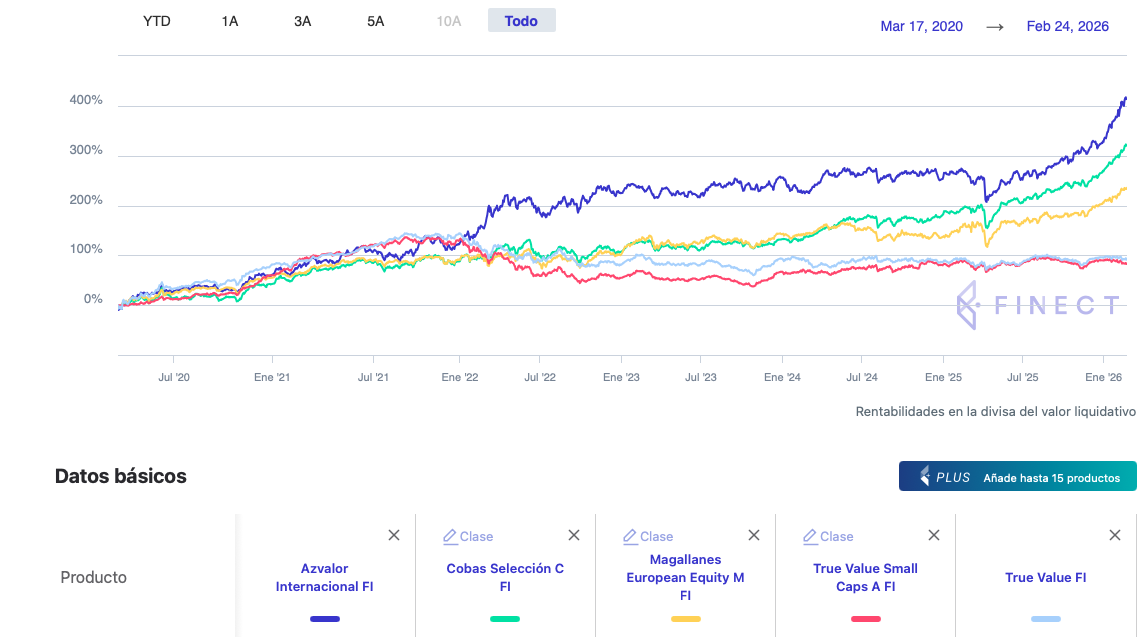Click the green Cobas Selección color swatch

pyautogui.click(x=505, y=619)
